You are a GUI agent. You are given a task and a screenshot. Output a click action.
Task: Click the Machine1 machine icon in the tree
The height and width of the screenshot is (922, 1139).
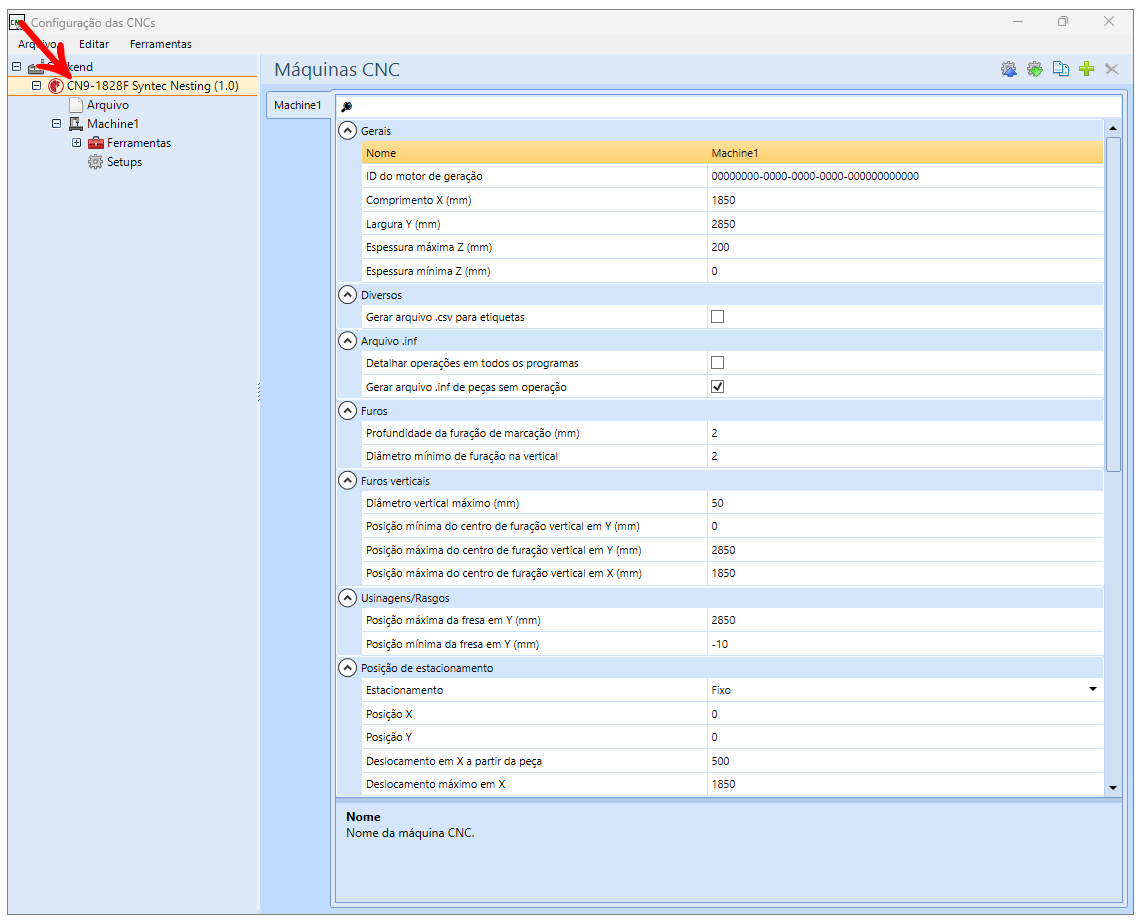[x=76, y=124]
